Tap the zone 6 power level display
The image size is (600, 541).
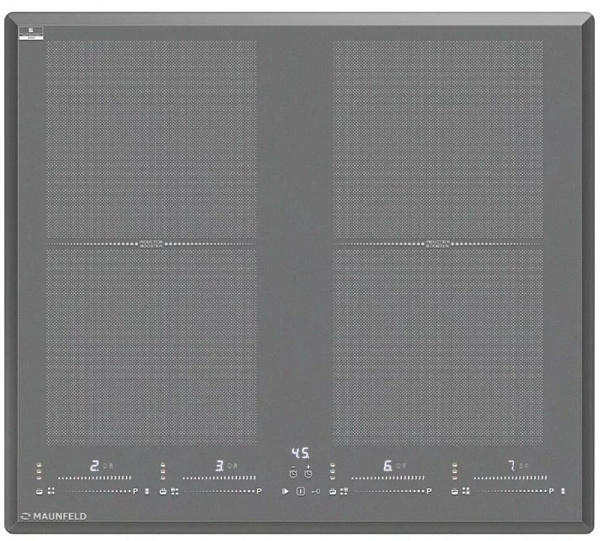click(387, 465)
